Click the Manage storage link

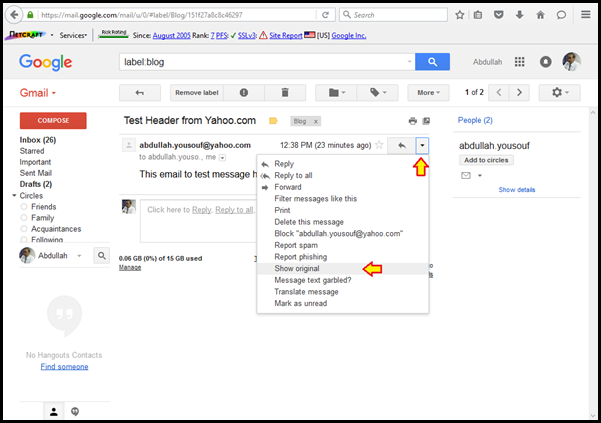click(x=130, y=267)
